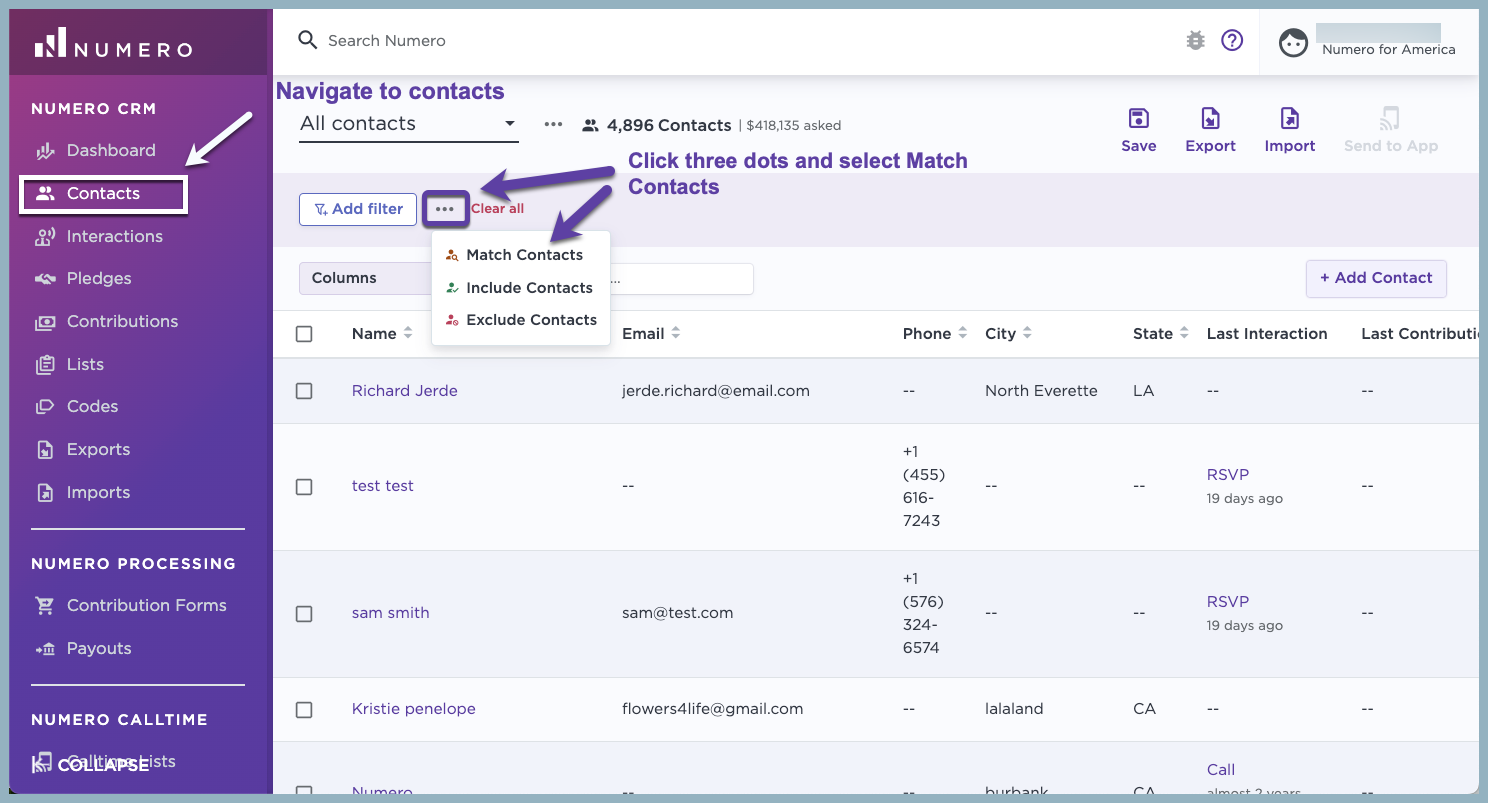Collapse the sidebar
The width and height of the screenshot is (1488, 803).
coord(90,765)
